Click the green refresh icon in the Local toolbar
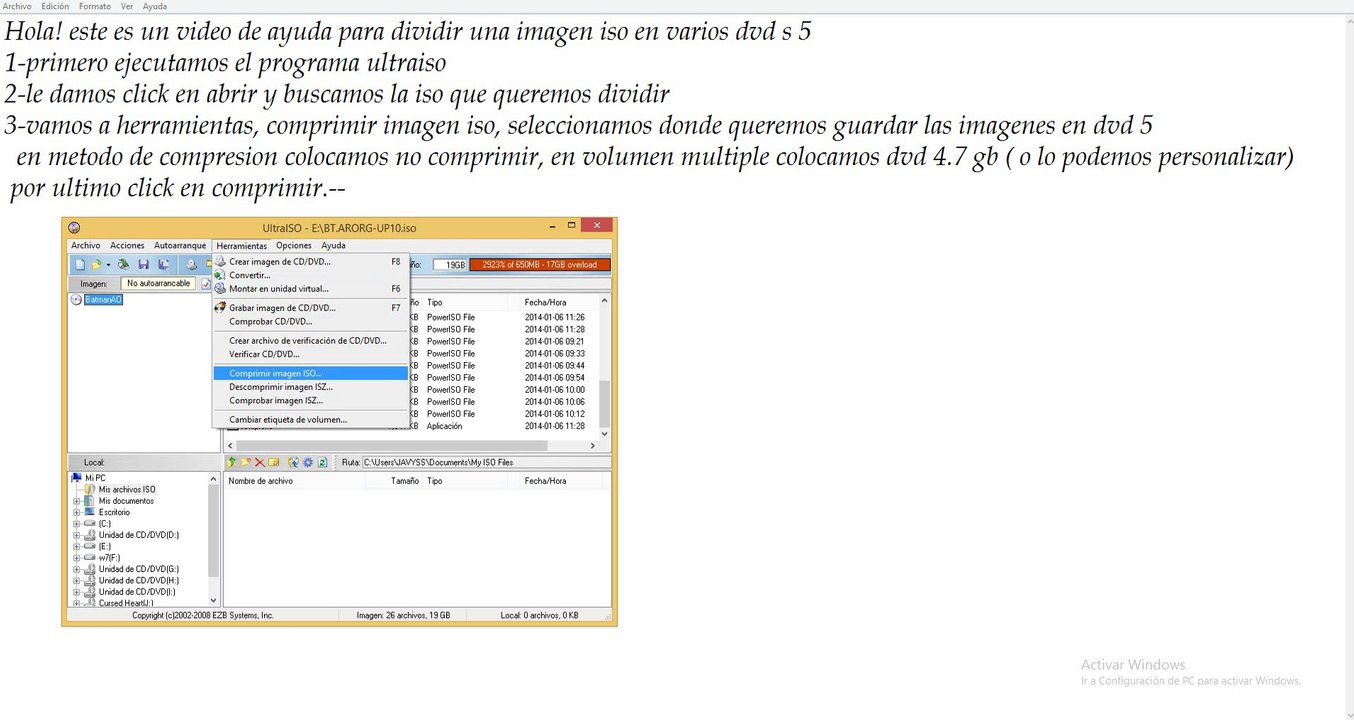 tap(323, 462)
